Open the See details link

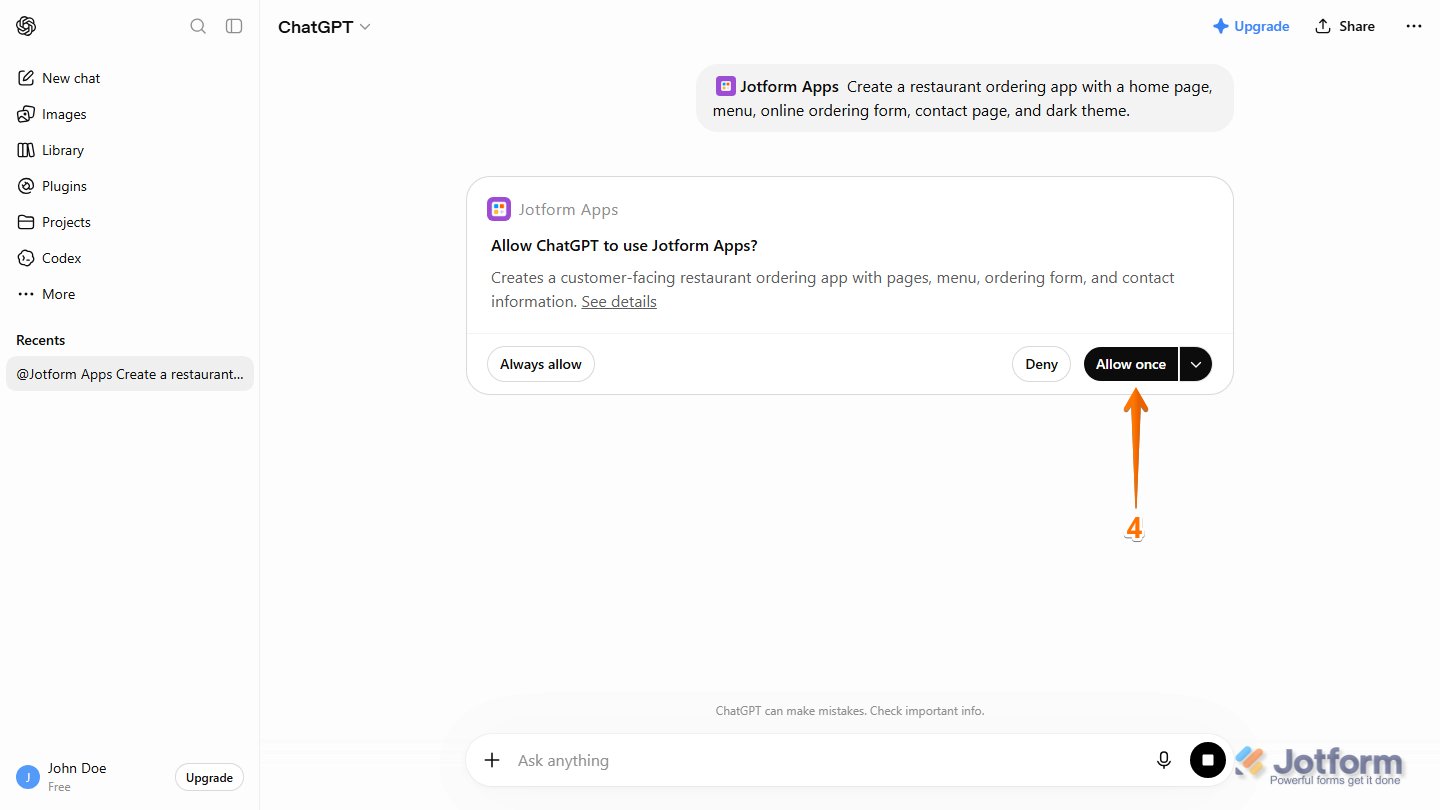click(619, 301)
